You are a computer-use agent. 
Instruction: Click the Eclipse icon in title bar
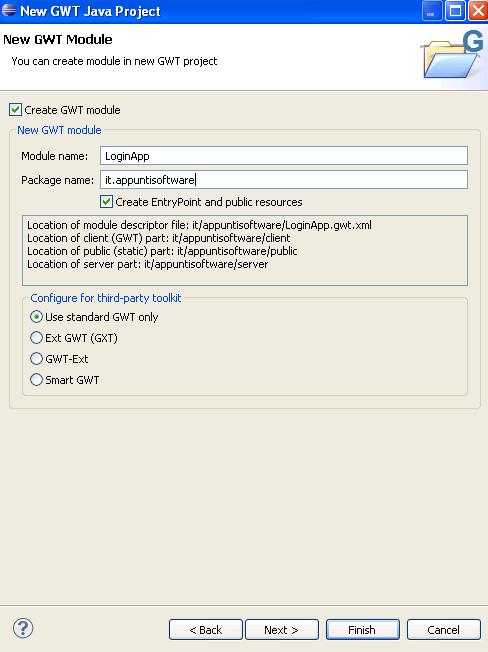coord(9,10)
